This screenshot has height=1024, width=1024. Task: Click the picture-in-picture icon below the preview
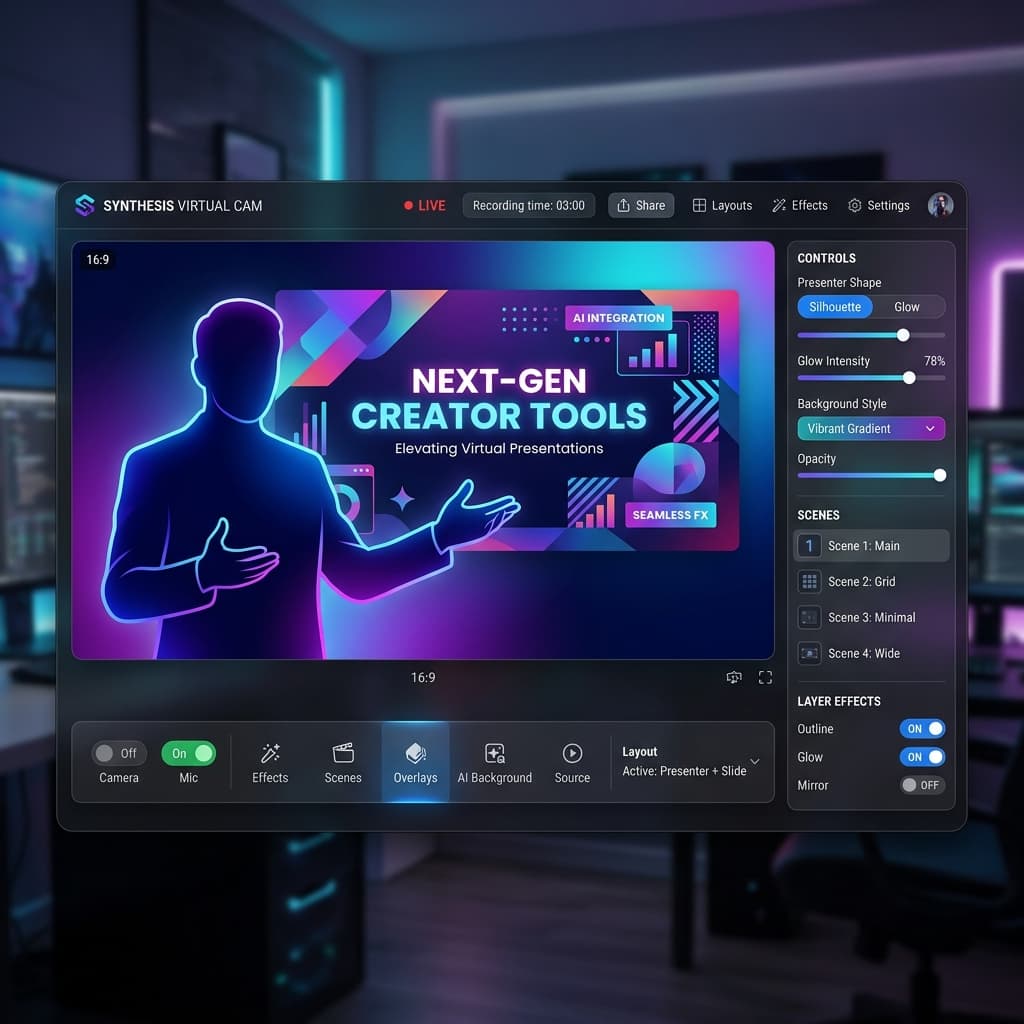coord(734,677)
